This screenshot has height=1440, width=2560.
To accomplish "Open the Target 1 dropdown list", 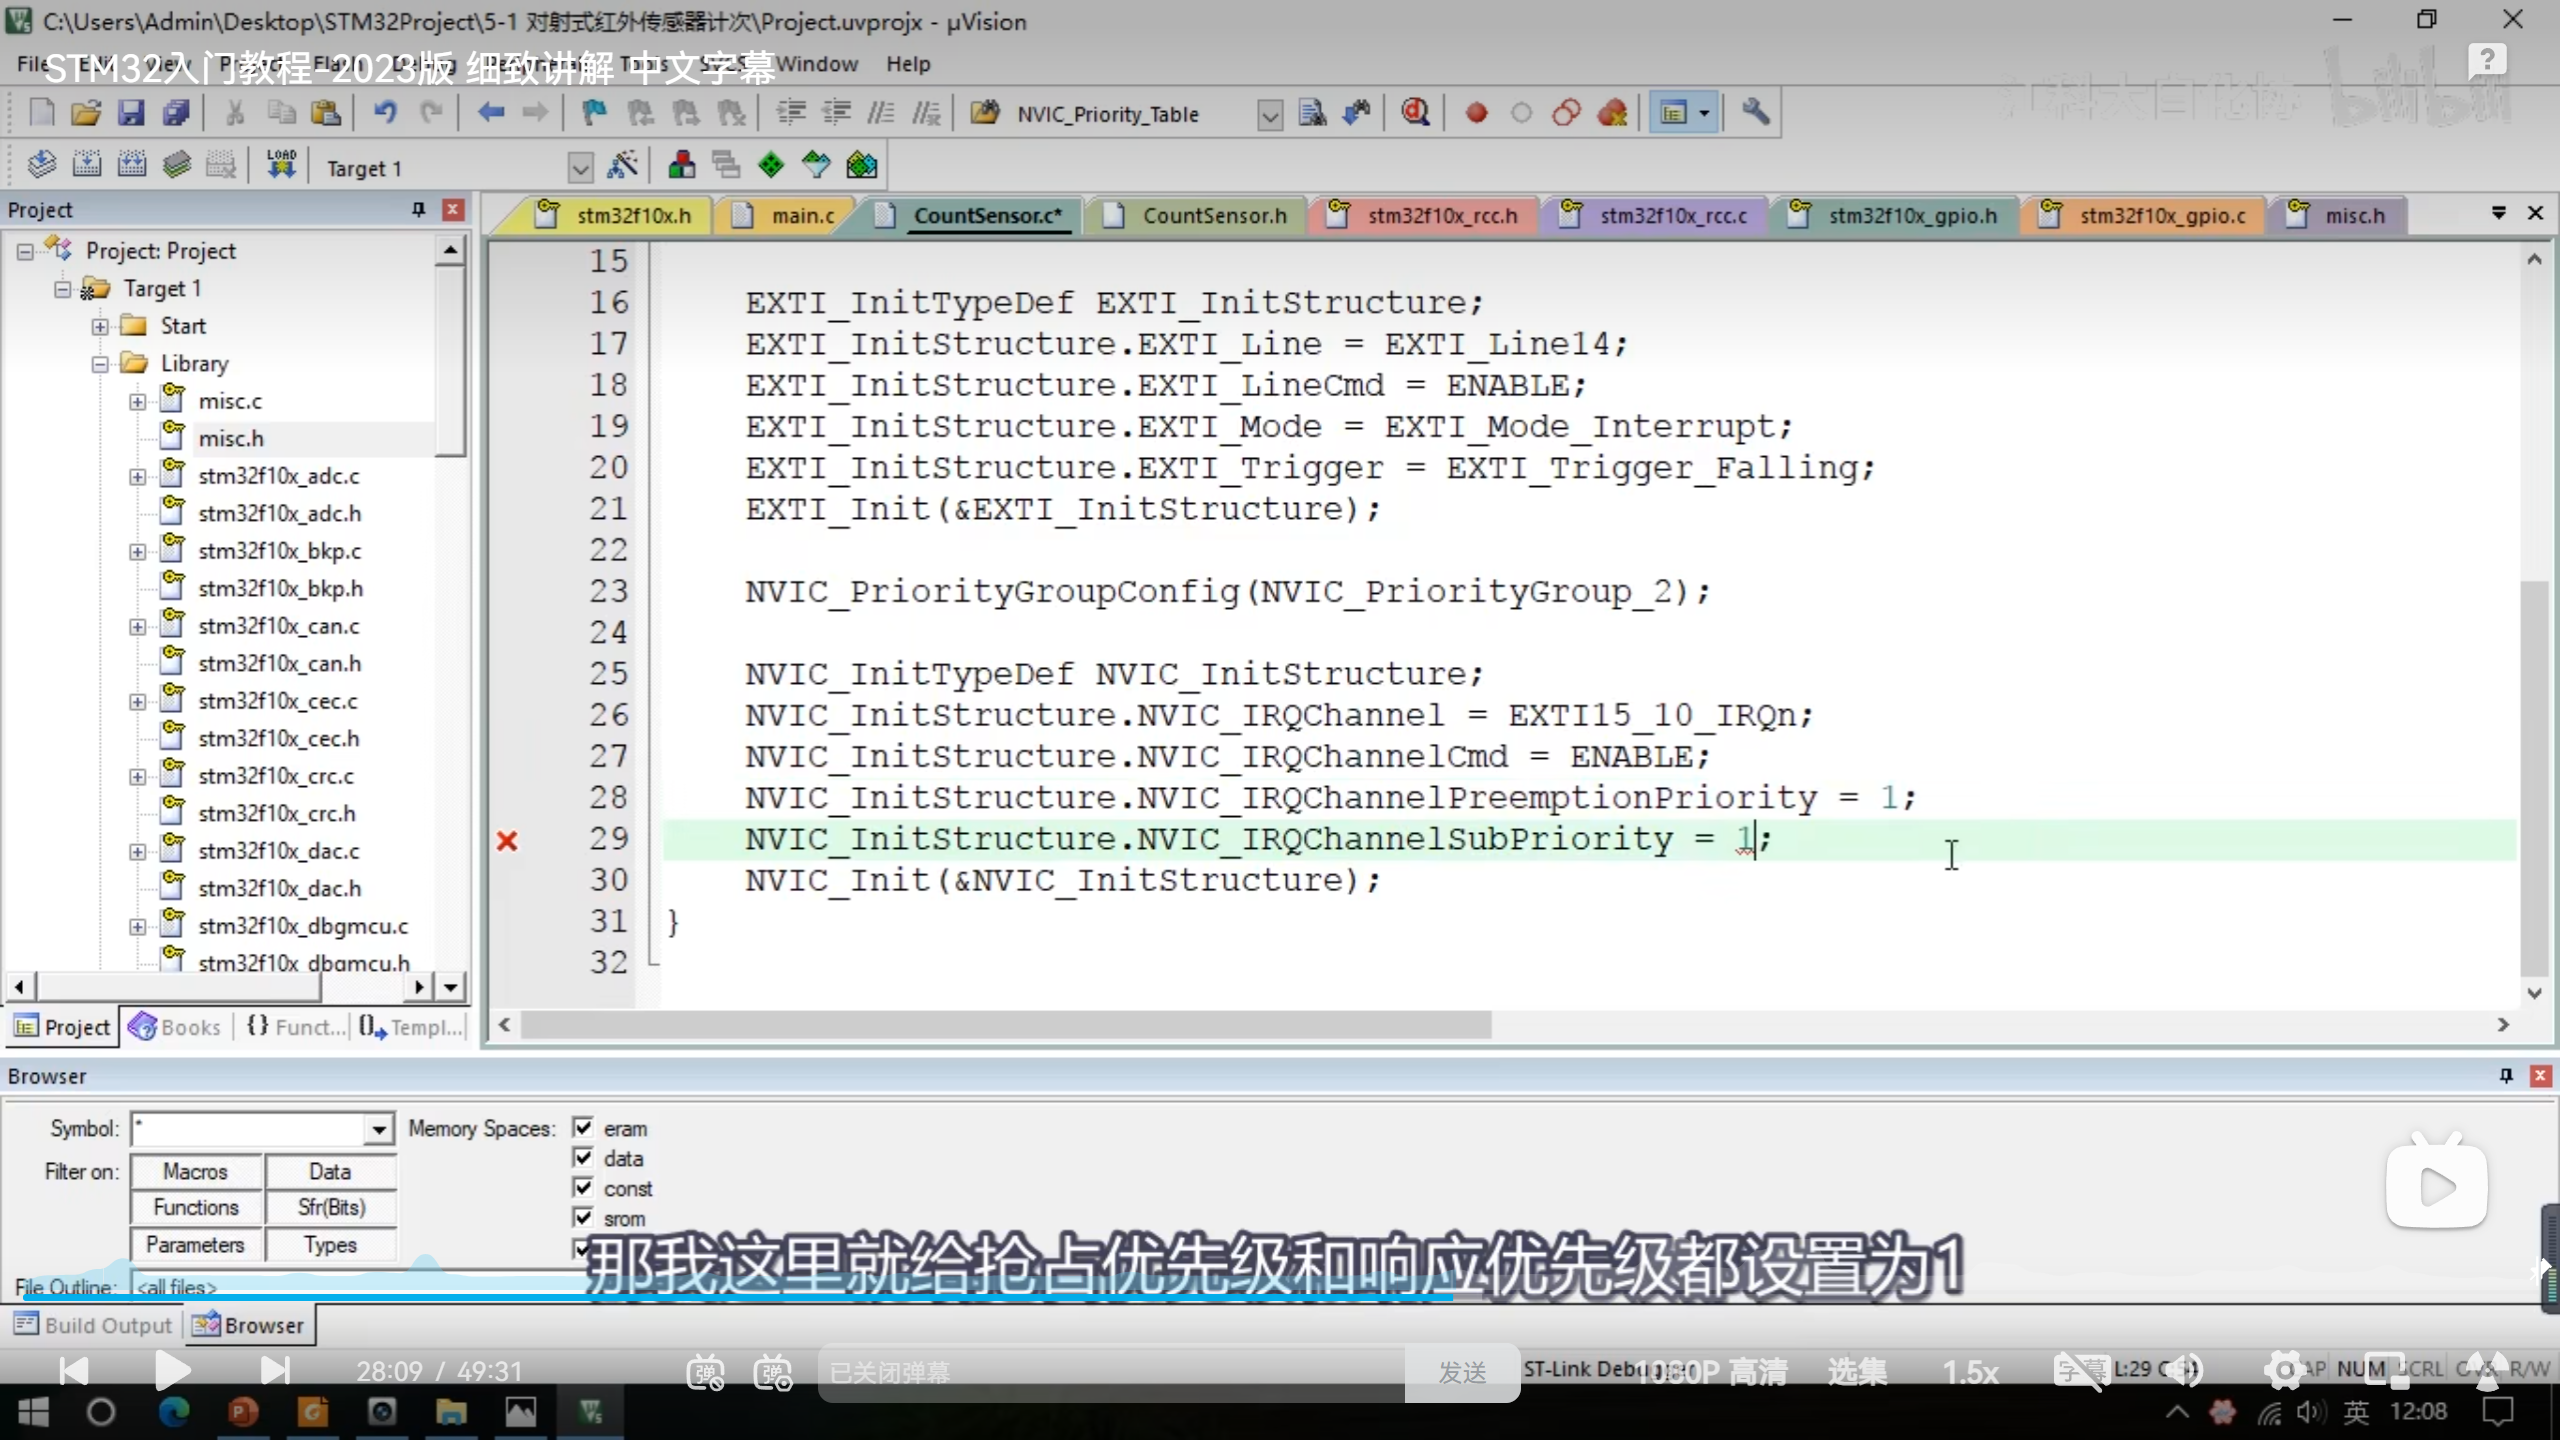I will 580,168.
